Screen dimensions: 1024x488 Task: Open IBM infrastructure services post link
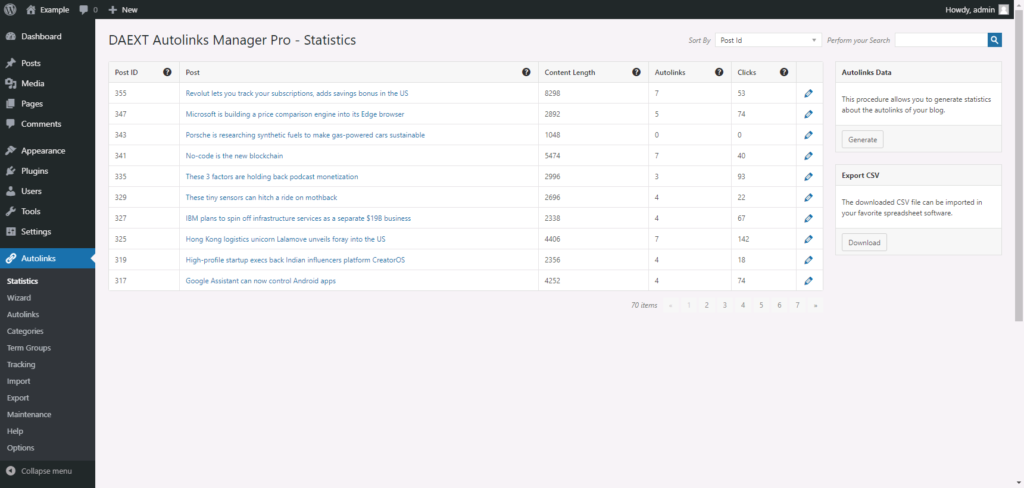coord(298,218)
